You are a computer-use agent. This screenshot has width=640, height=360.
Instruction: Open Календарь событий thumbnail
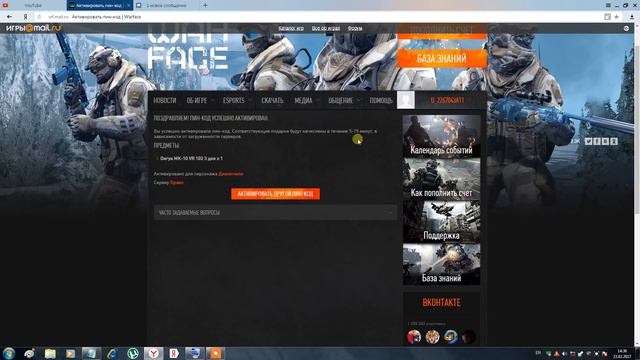[441, 136]
